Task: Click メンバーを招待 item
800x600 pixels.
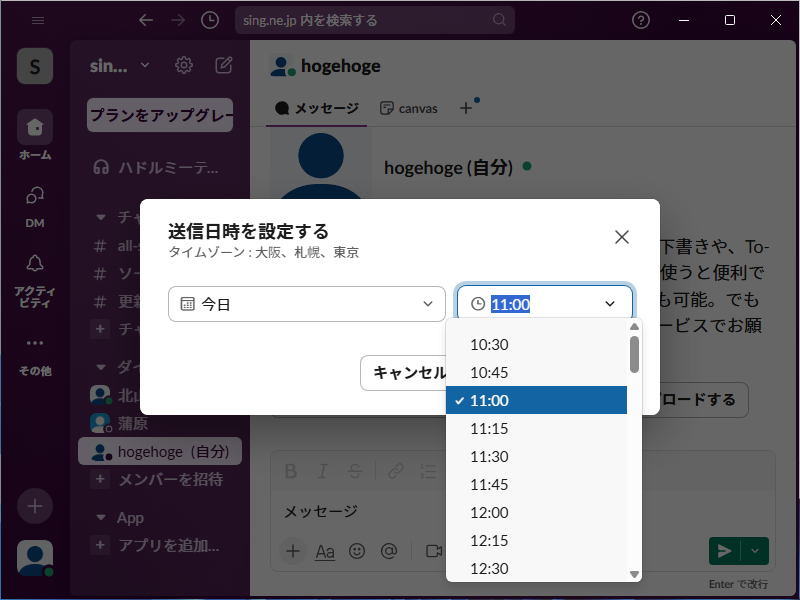Action: pos(159,479)
